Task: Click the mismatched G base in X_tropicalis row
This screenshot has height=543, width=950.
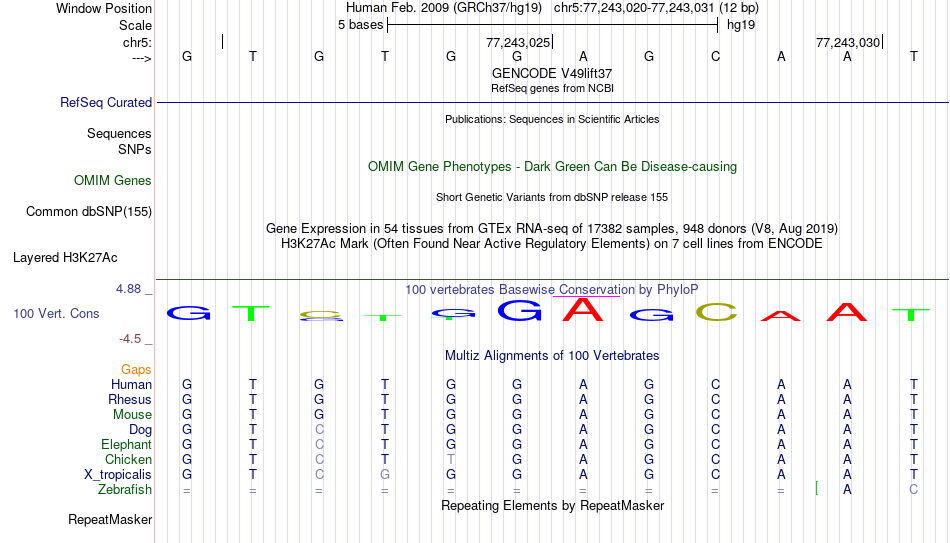Action: tap(385, 475)
